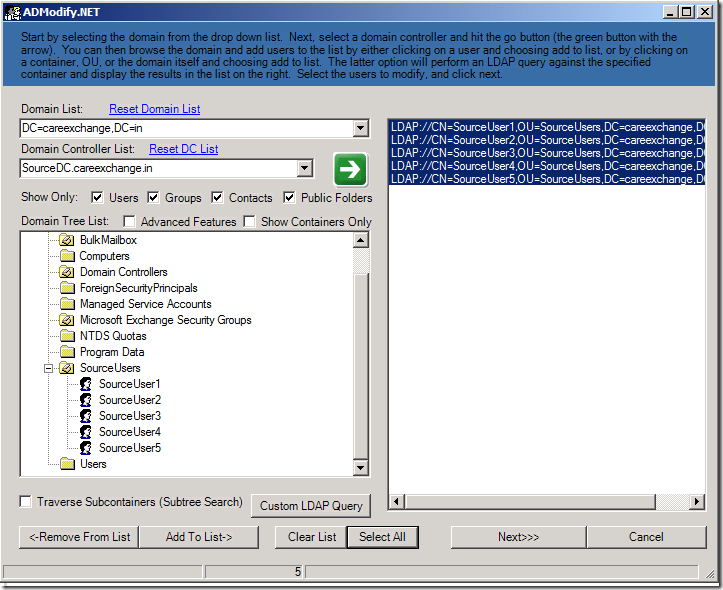This screenshot has width=723, height=590.
Task: Click the Next button
Action: click(x=518, y=537)
